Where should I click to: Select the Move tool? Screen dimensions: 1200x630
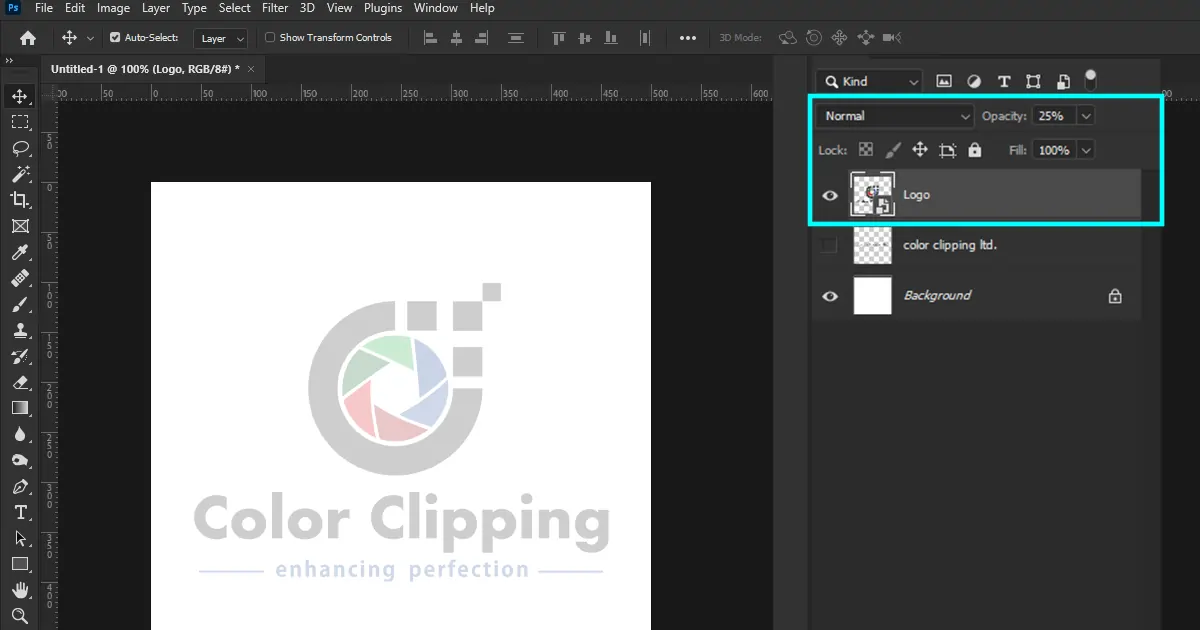click(20, 96)
